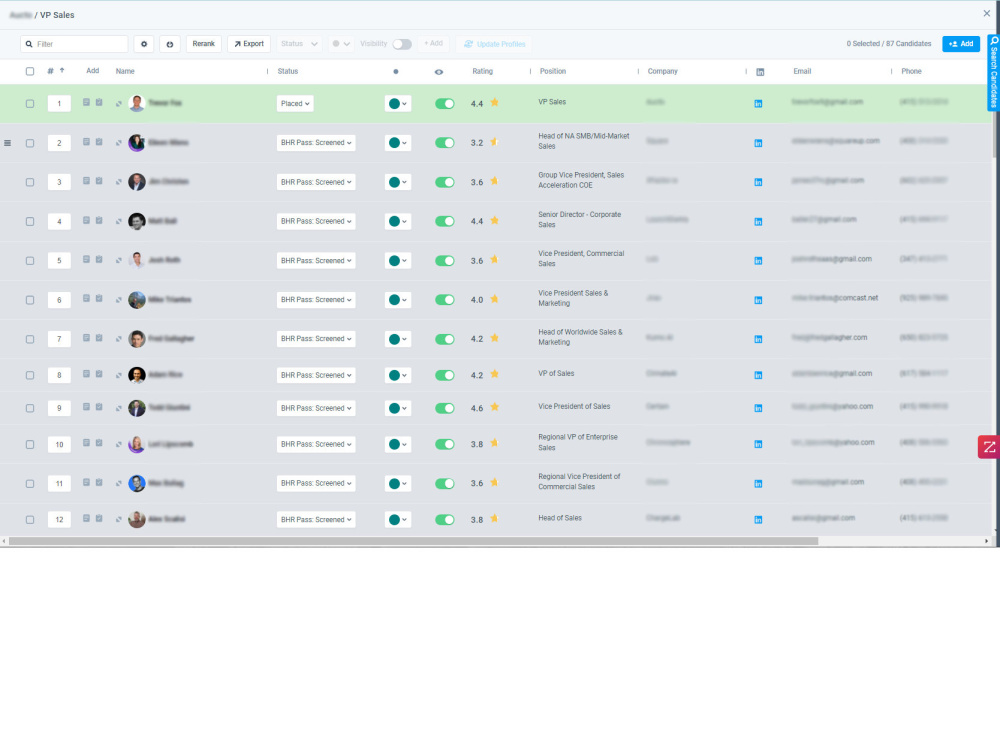
Task: Check the select-all checkbox in header
Action: pyautogui.click(x=30, y=71)
